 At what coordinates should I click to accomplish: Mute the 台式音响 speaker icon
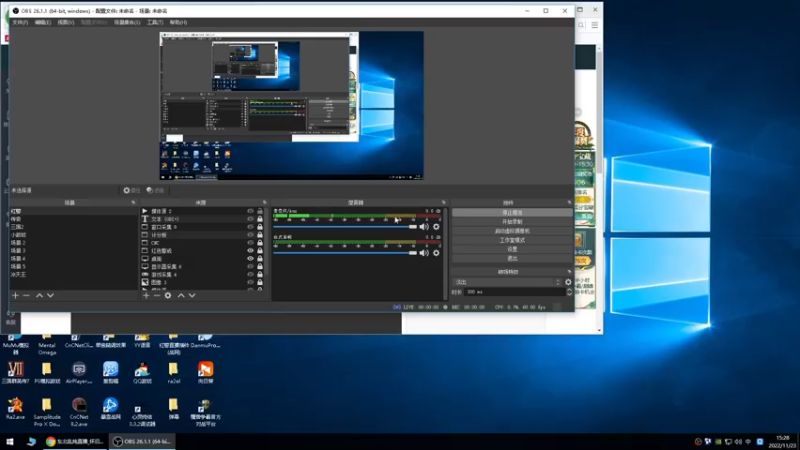coord(424,253)
